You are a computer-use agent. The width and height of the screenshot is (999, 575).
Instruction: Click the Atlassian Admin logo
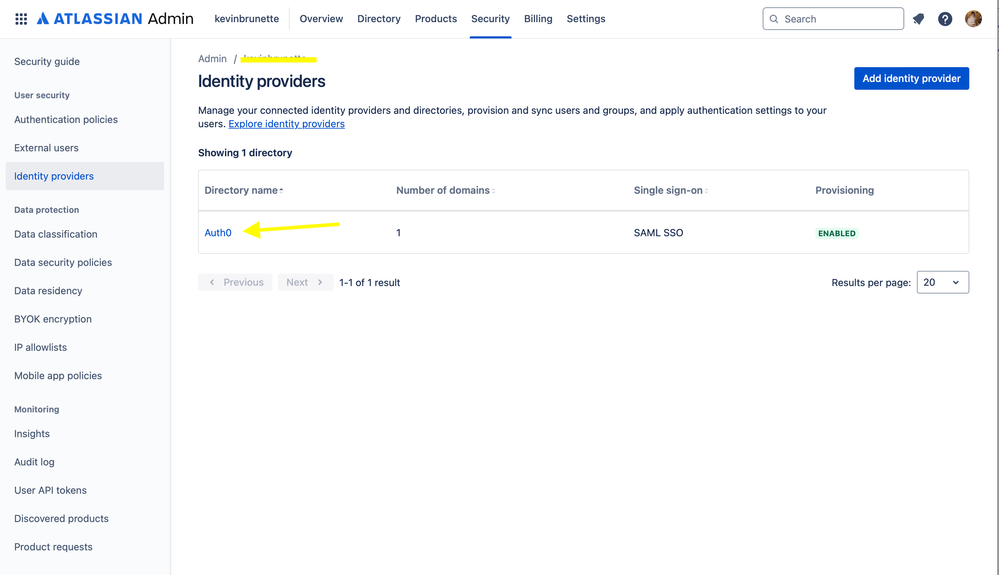tap(115, 19)
